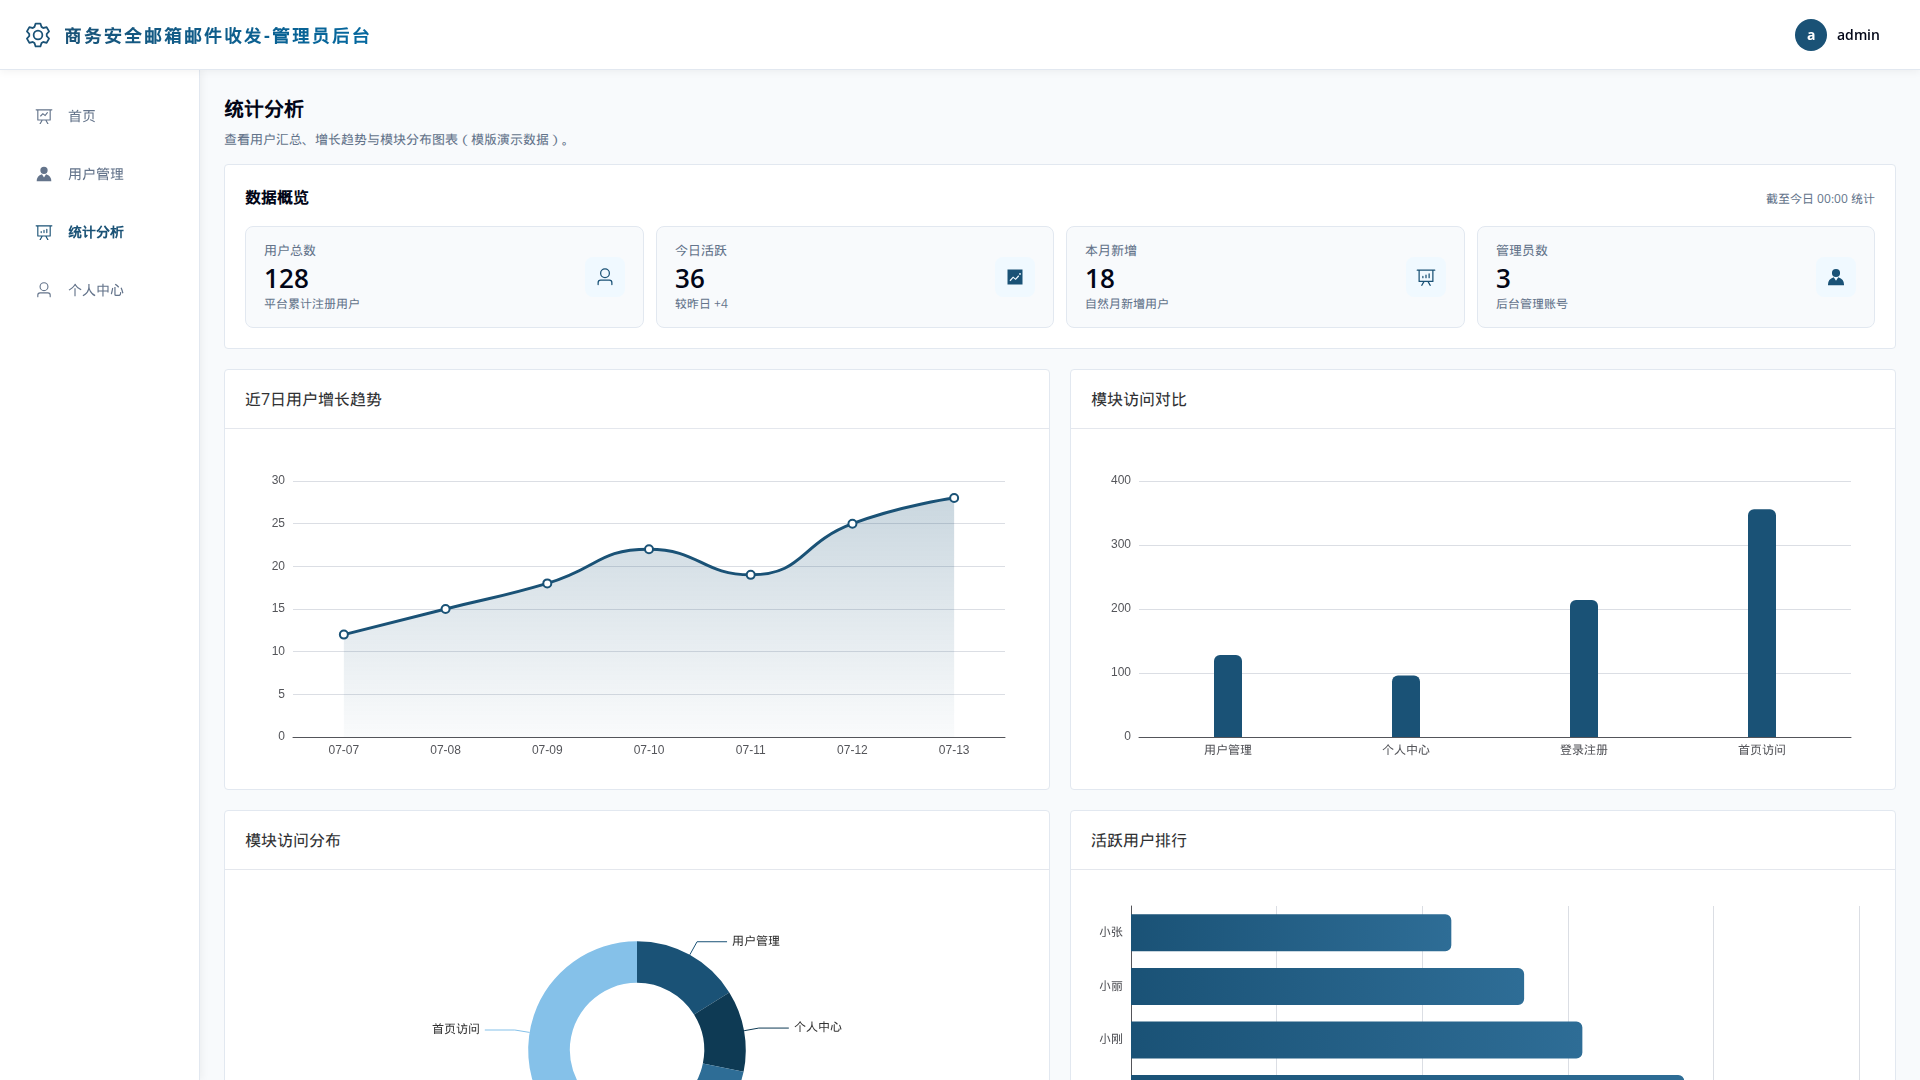This screenshot has height=1080, width=1920.
Task: Click the 个人中心 donut segment label
Action: (x=818, y=1028)
